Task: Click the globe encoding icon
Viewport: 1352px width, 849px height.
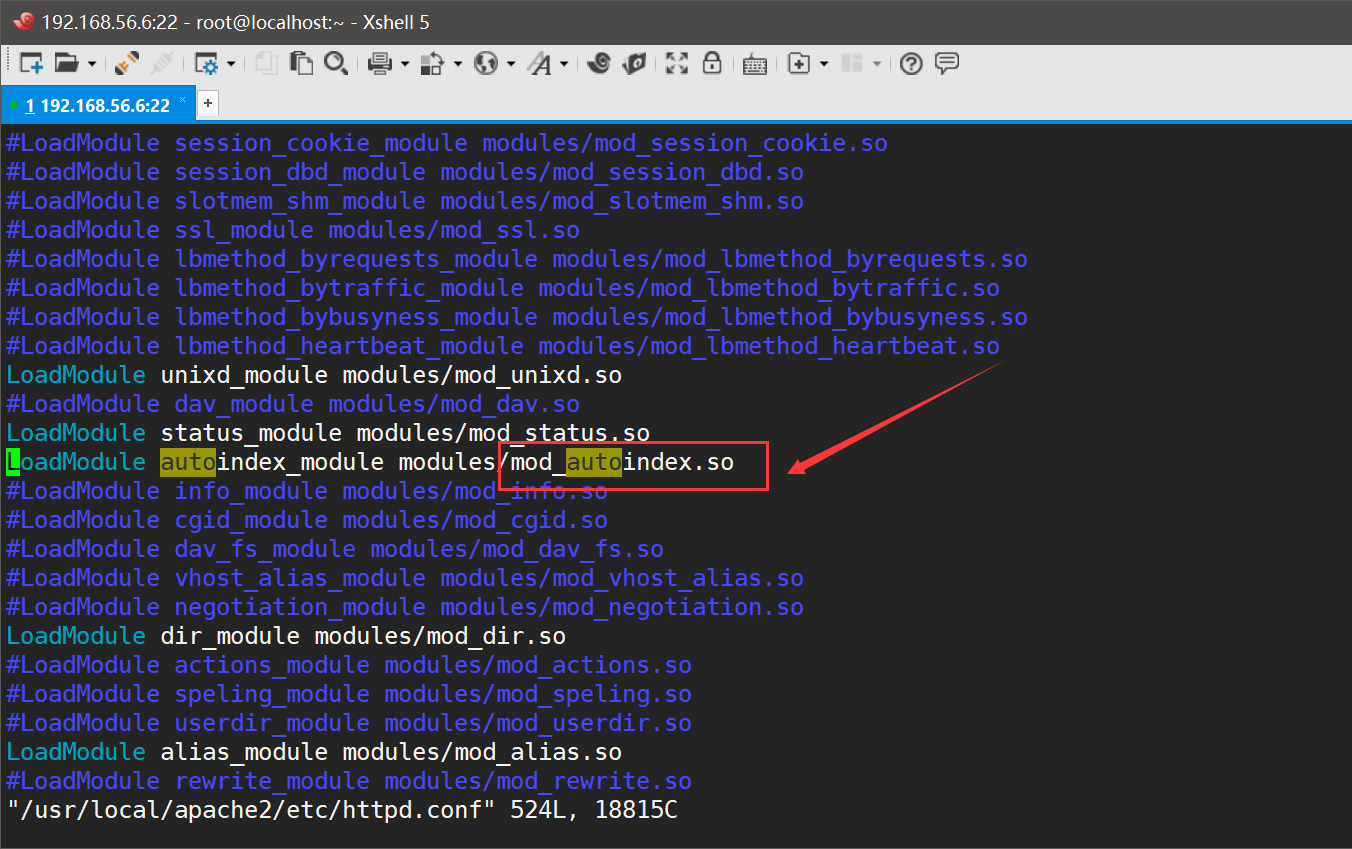Action: pos(486,64)
